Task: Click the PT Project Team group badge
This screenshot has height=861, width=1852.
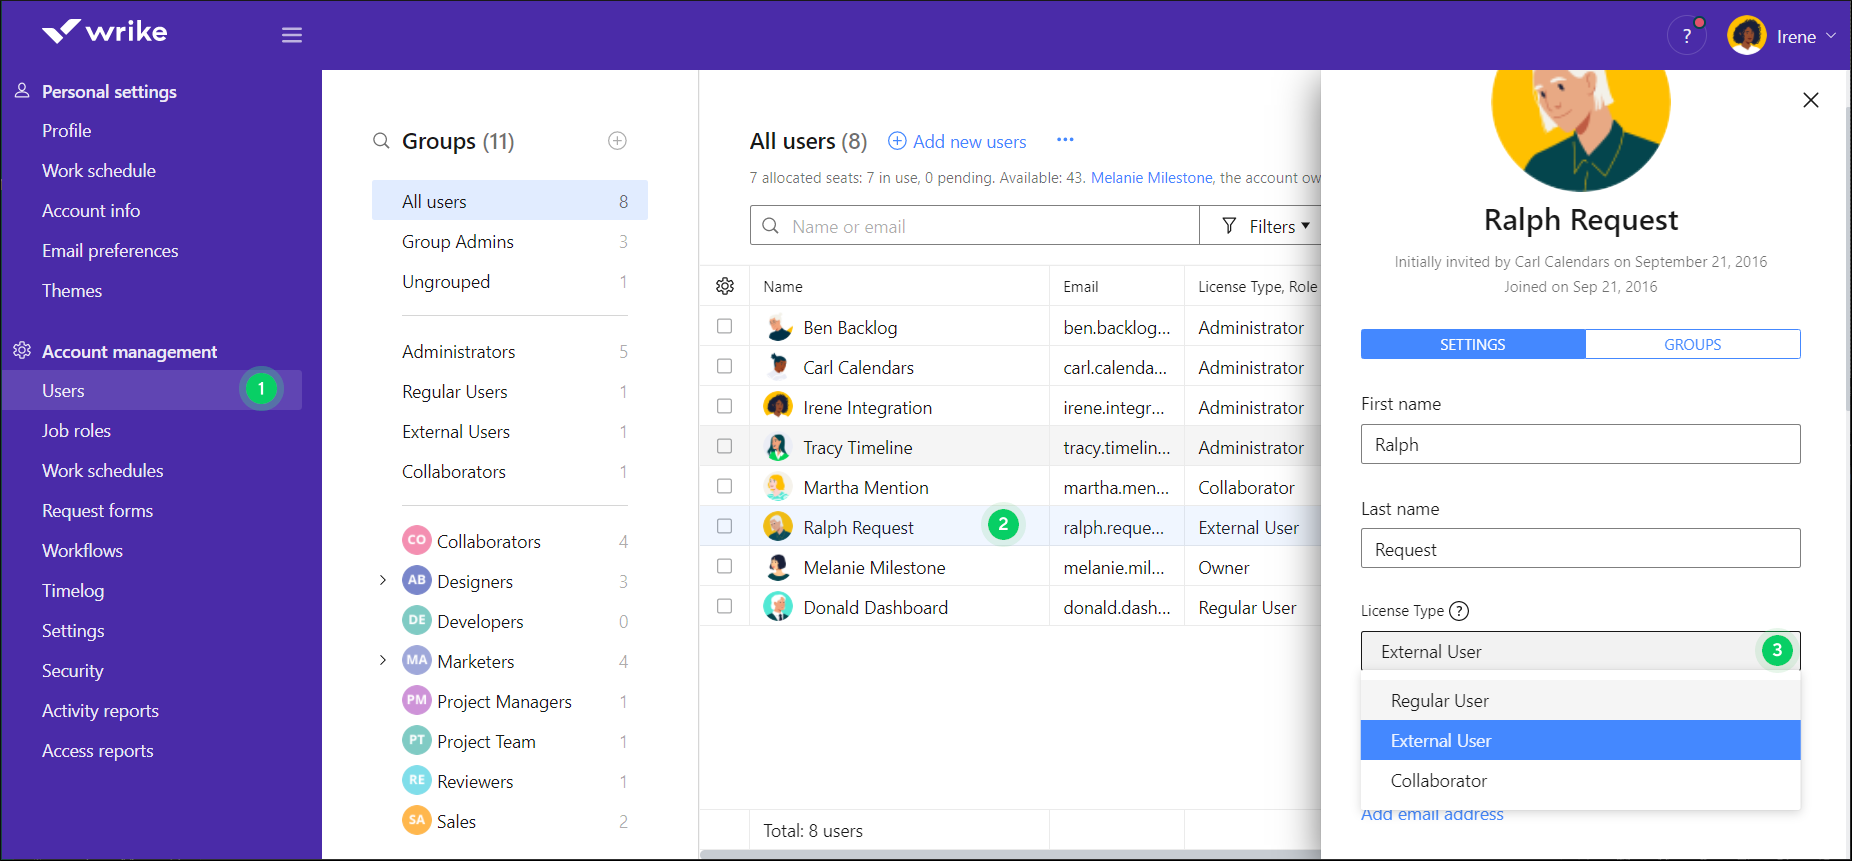Action: click(417, 740)
